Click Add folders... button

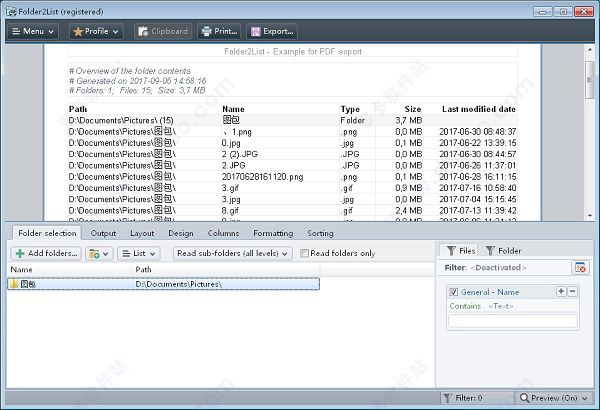point(46,253)
